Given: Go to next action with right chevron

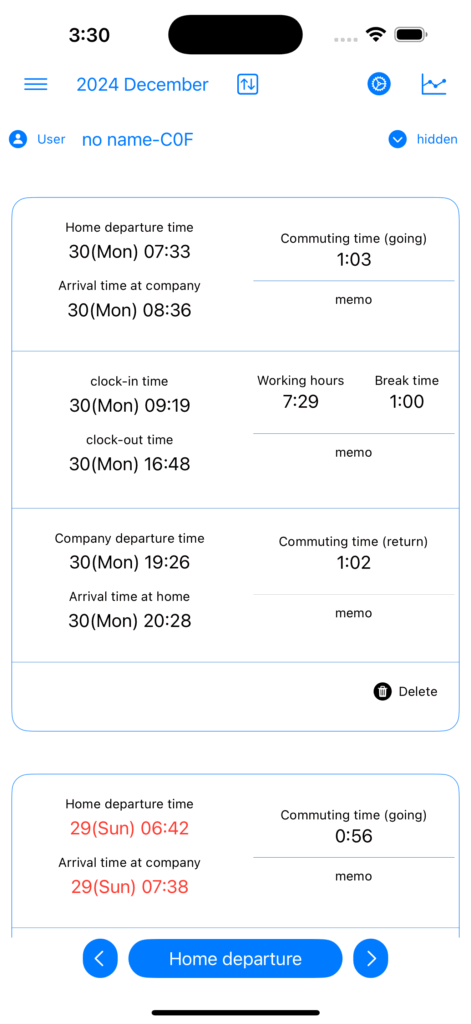Looking at the screenshot, I should click(x=371, y=958).
